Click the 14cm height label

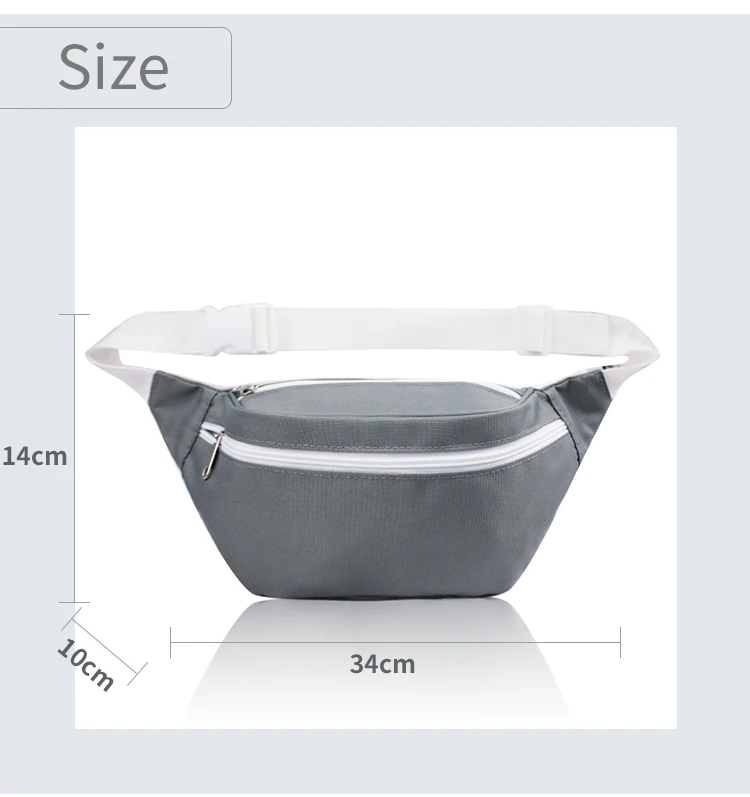click(x=35, y=456)
